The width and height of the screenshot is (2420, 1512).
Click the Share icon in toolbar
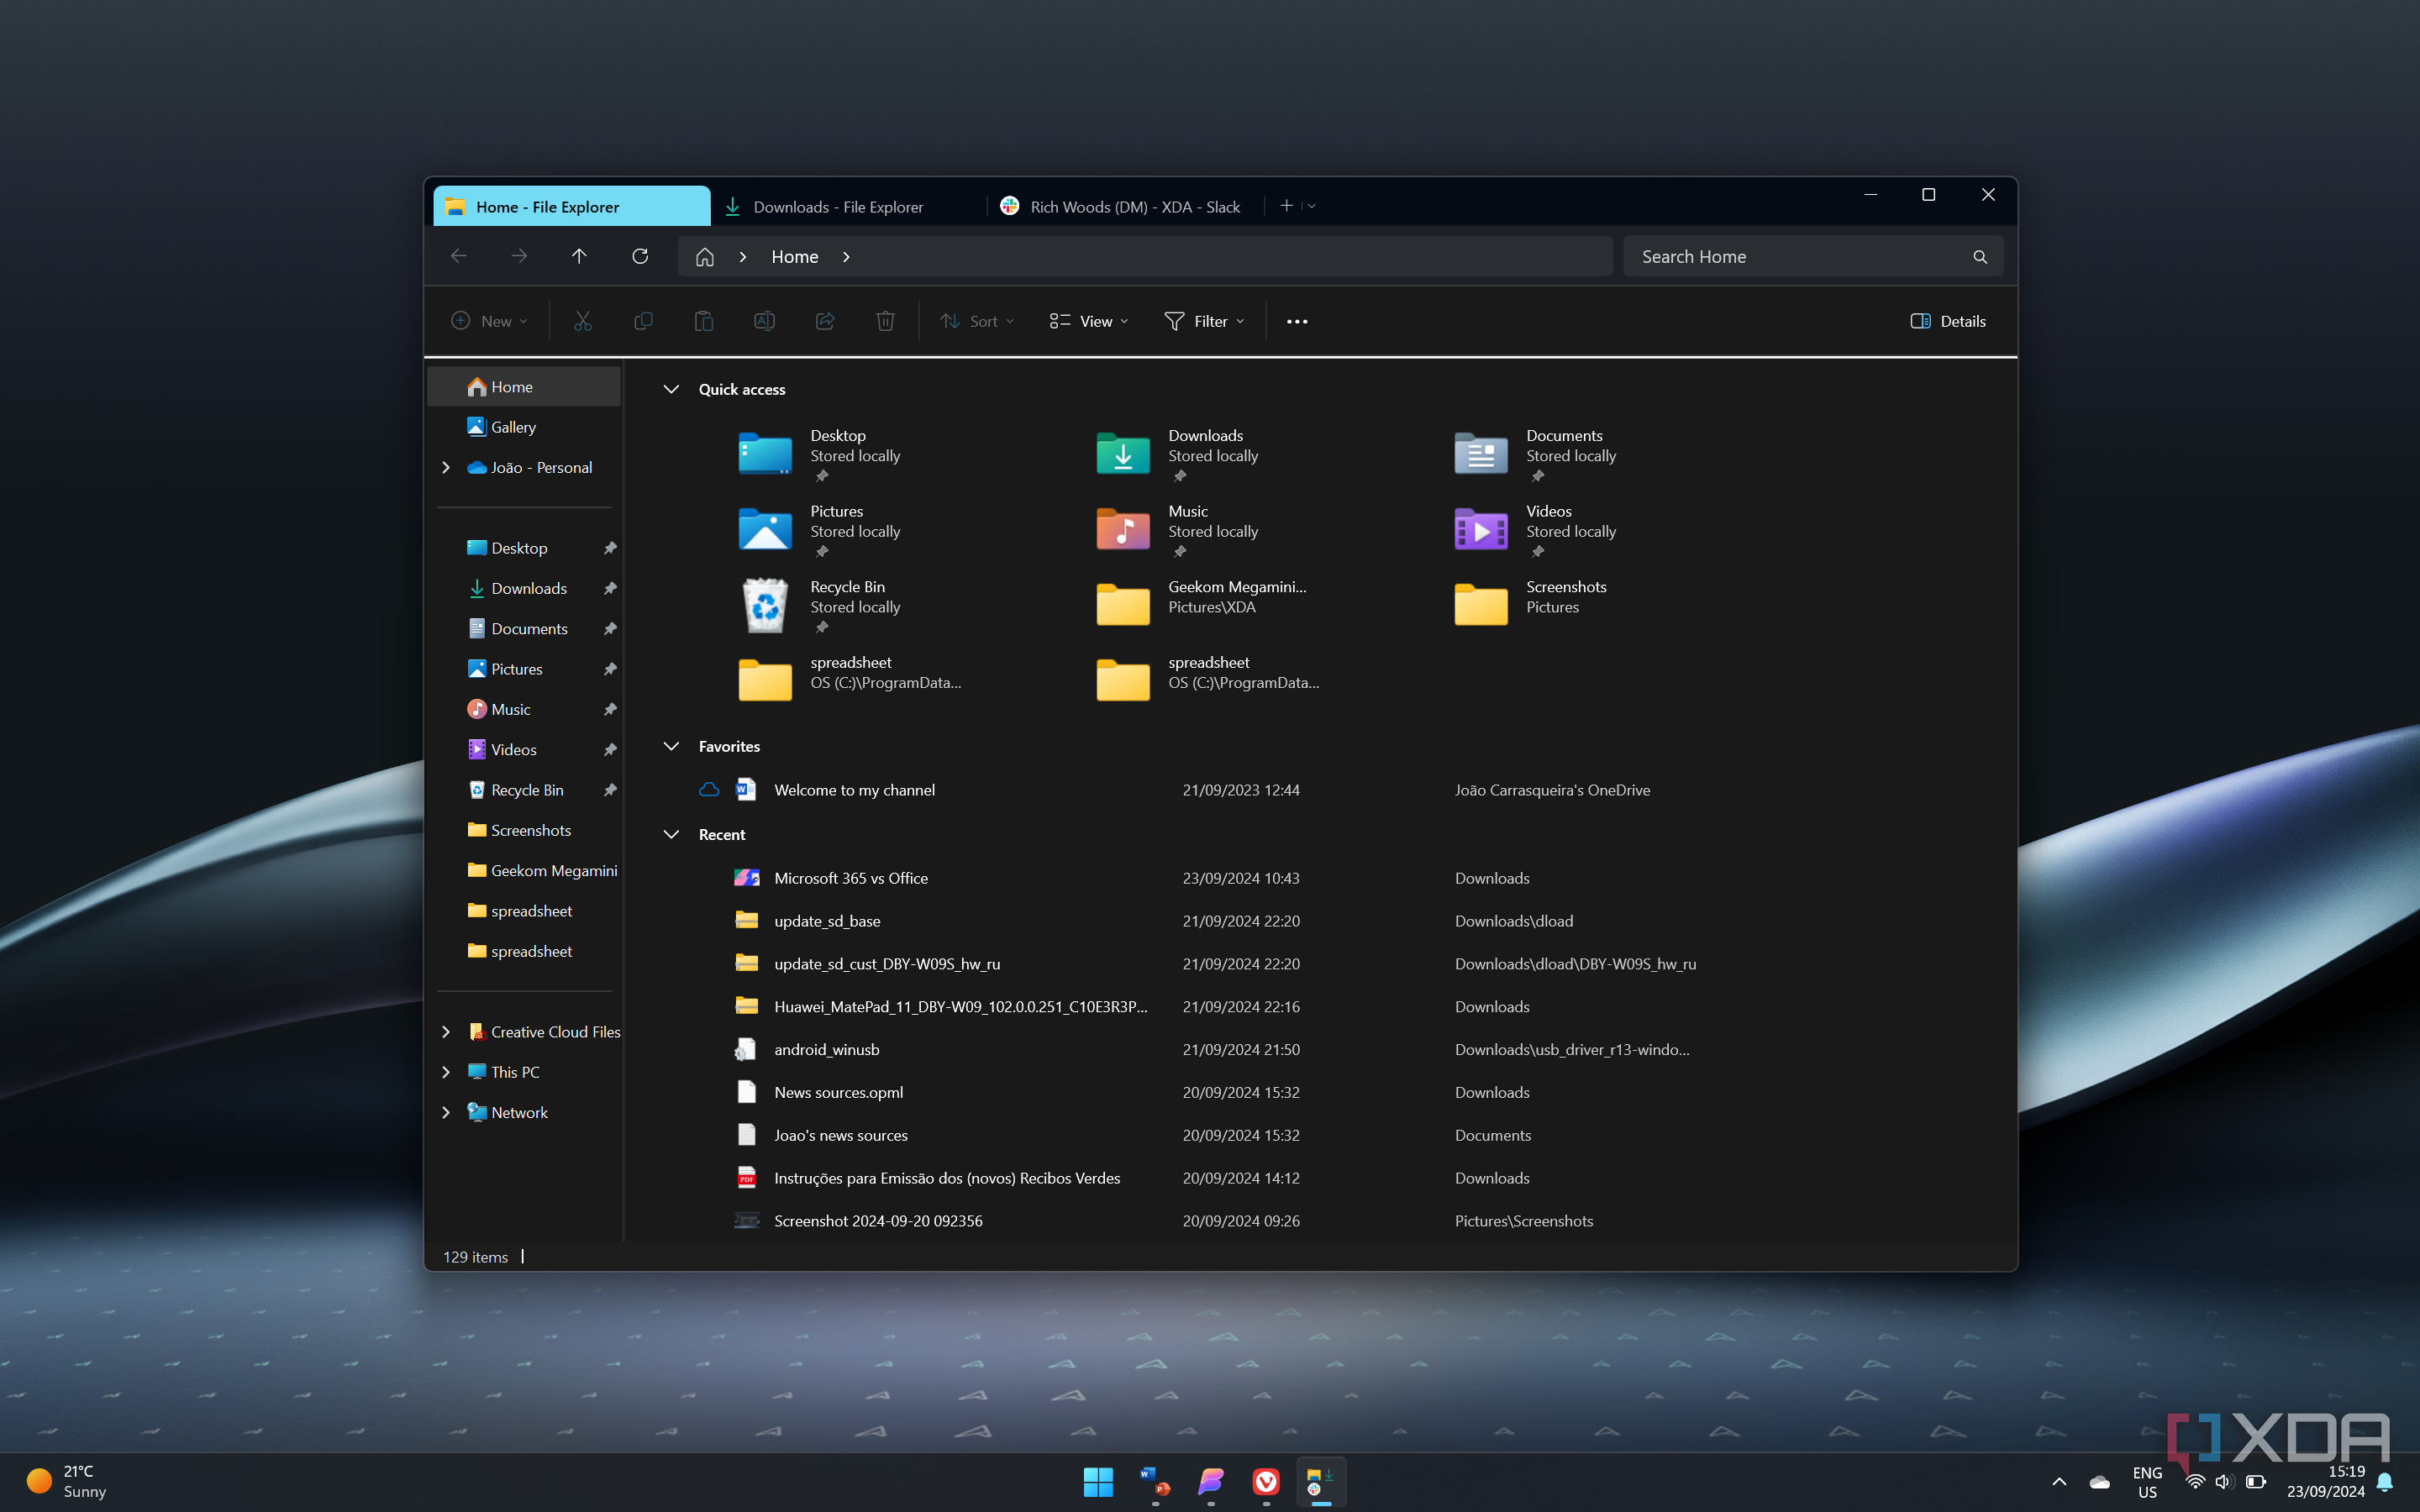[825, 321]
